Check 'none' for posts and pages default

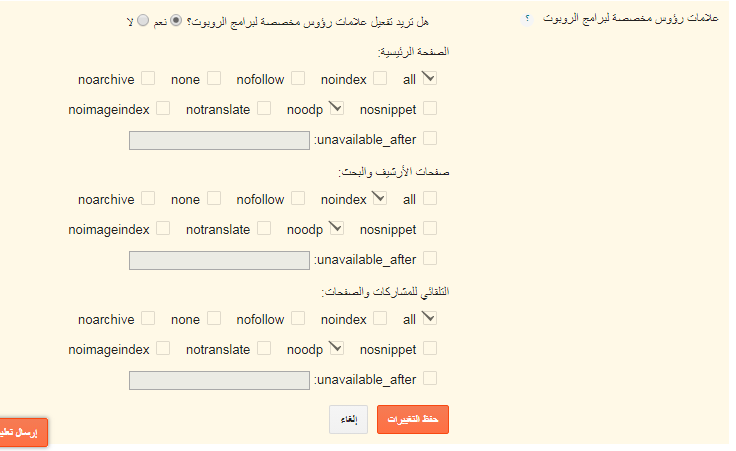(214, 318)
